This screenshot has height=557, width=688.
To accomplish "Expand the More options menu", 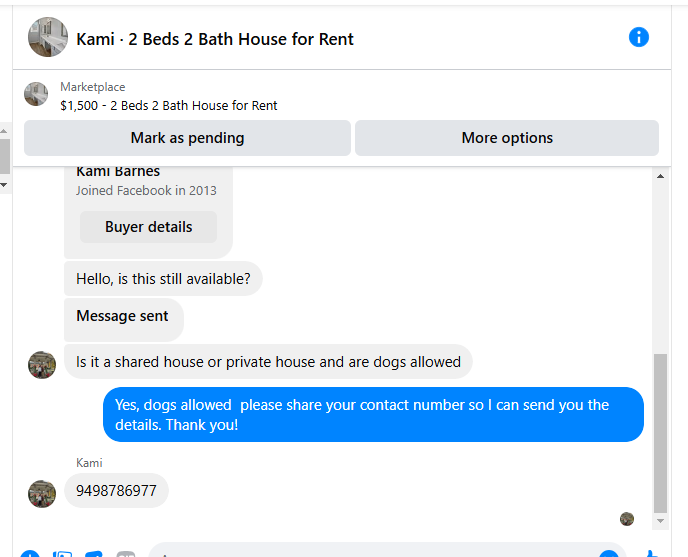I will click(507, 138).
